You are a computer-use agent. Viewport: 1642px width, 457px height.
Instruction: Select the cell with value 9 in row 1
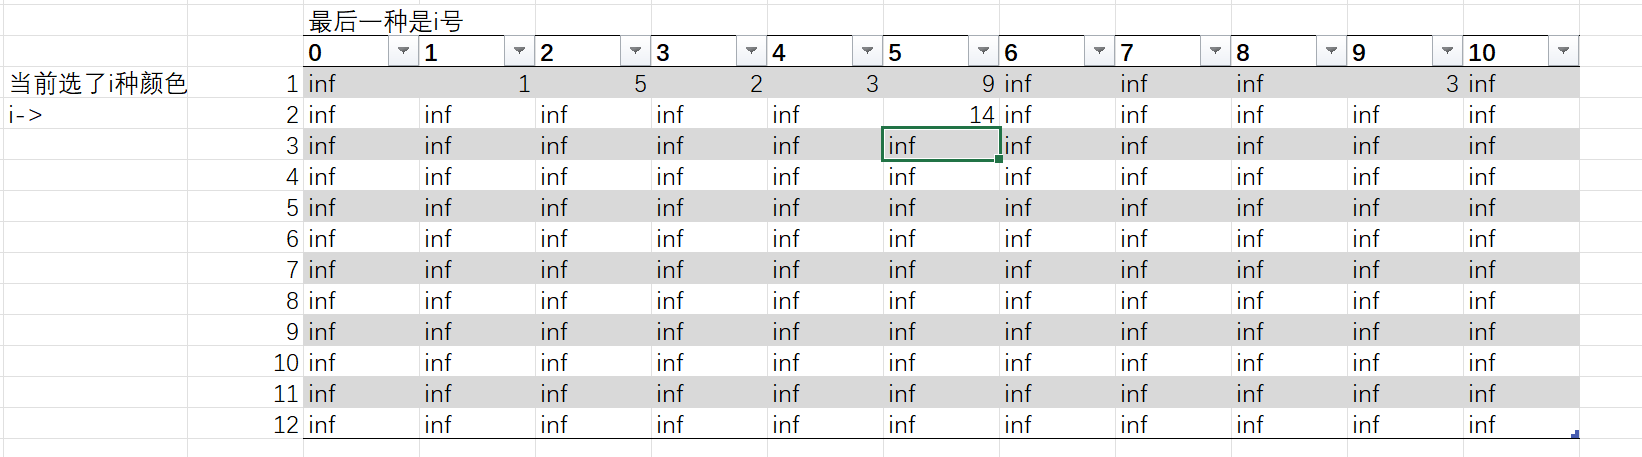coord(940,84)
